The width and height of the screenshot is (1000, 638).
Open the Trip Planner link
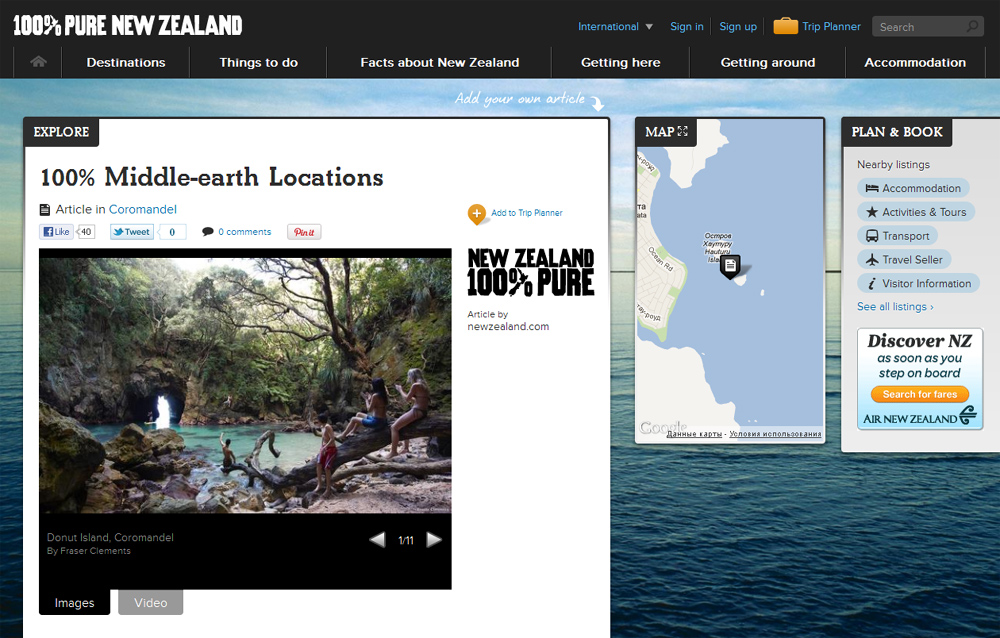(x=831, y=26)
